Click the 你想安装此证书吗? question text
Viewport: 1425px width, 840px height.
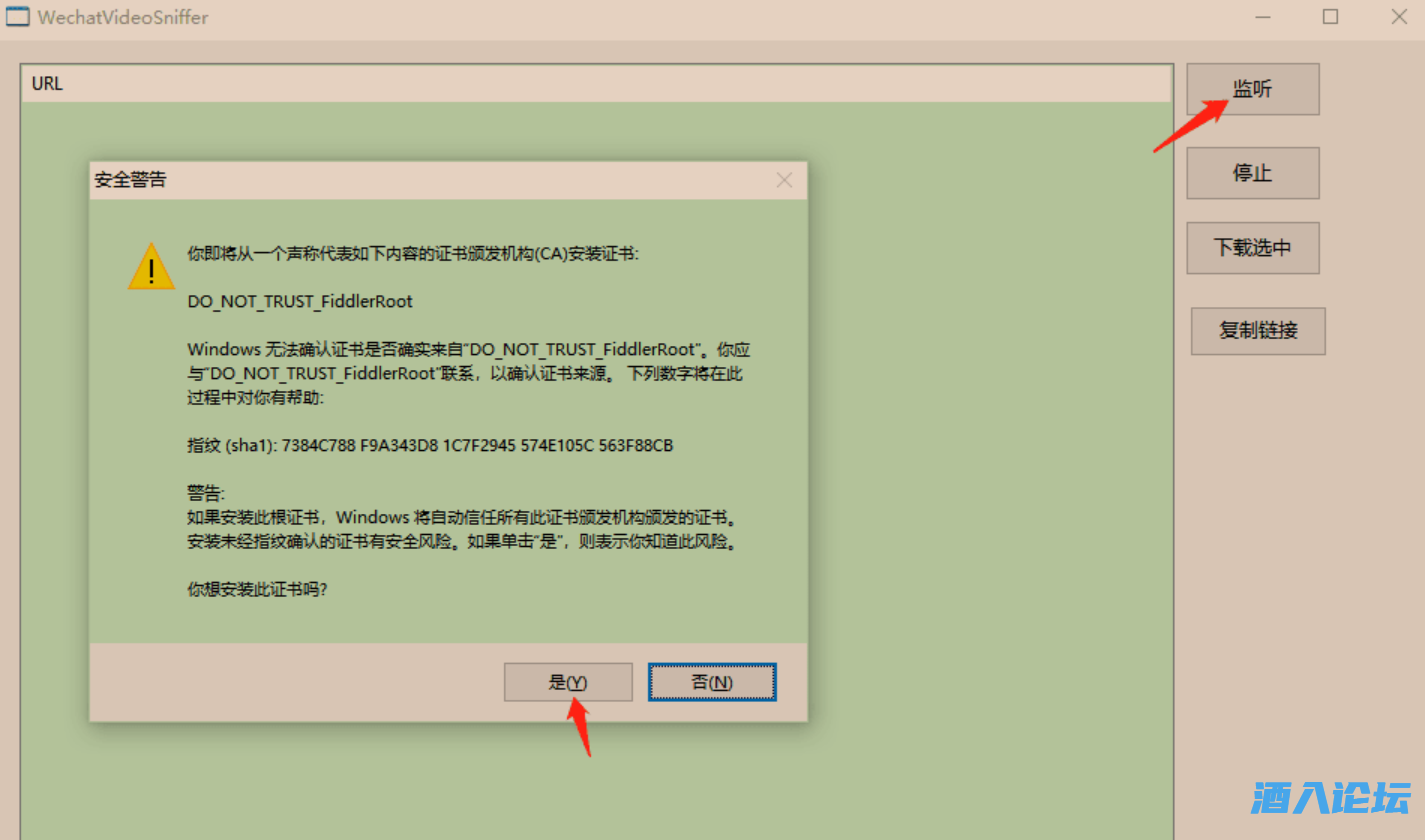click(x=258, y=589)
